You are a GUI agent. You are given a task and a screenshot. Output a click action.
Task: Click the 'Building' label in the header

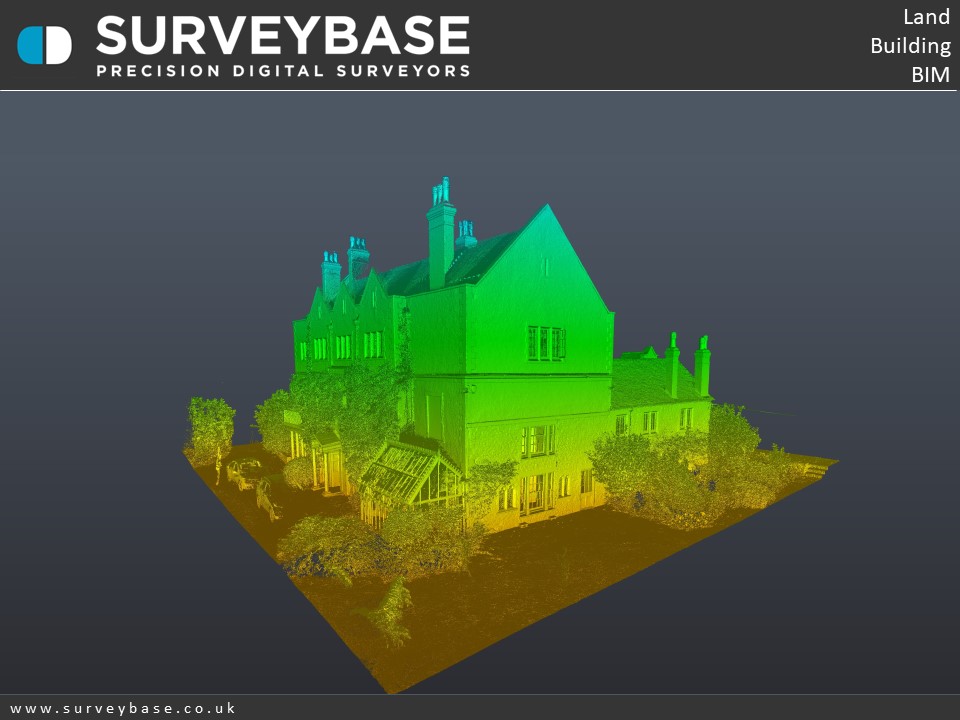pyautogui.click(x=910, y=46)
